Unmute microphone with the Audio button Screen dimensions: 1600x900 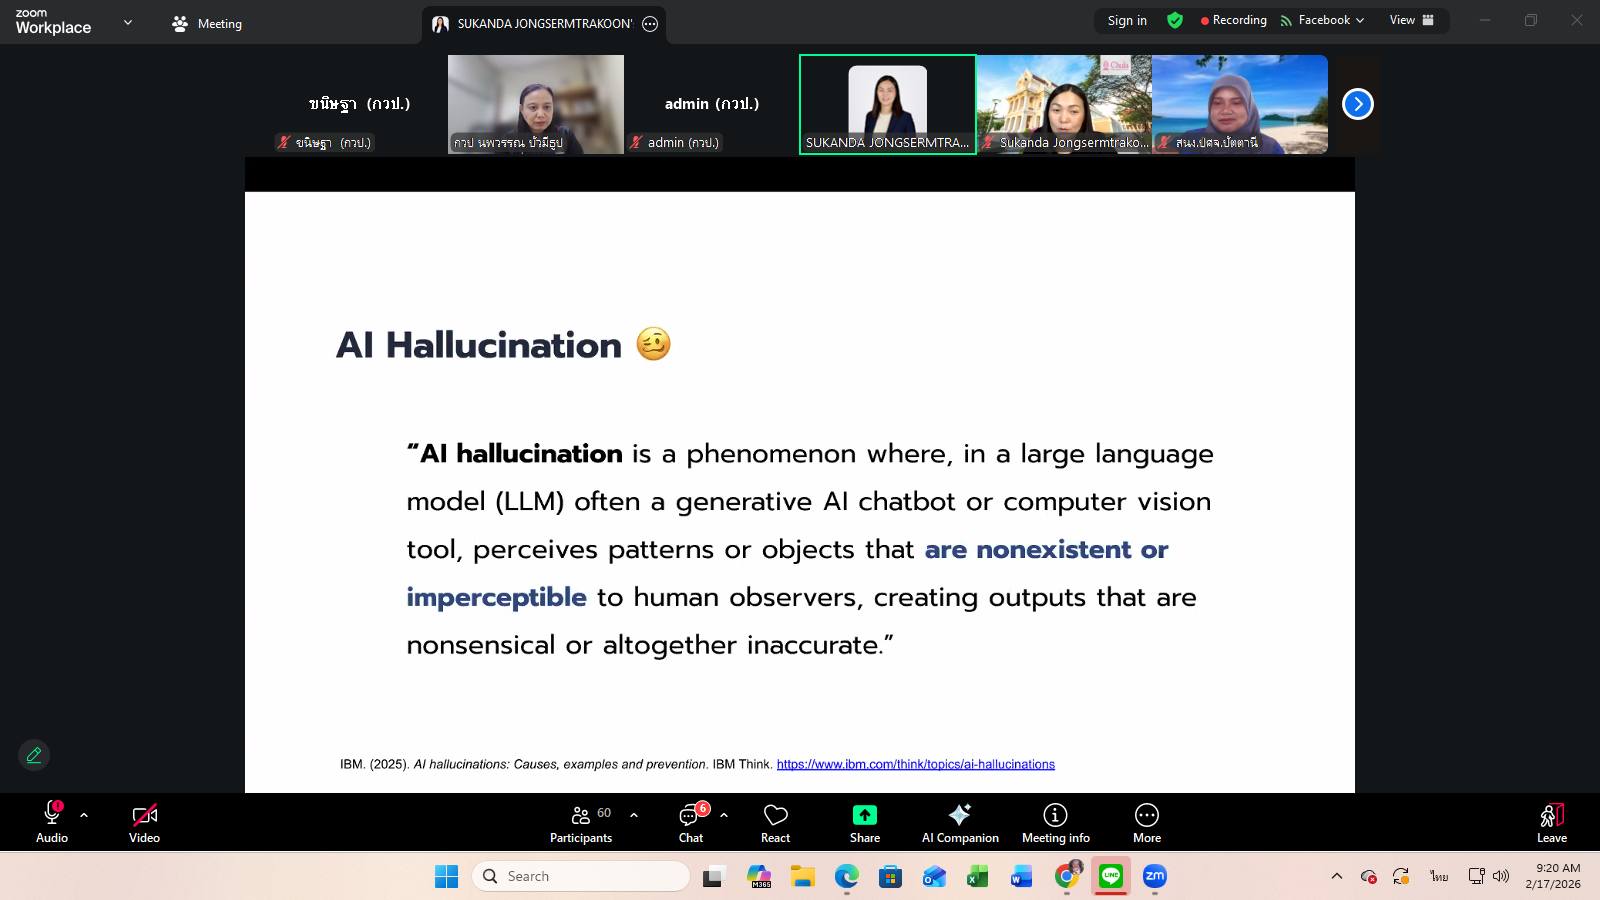click(52, 815)
